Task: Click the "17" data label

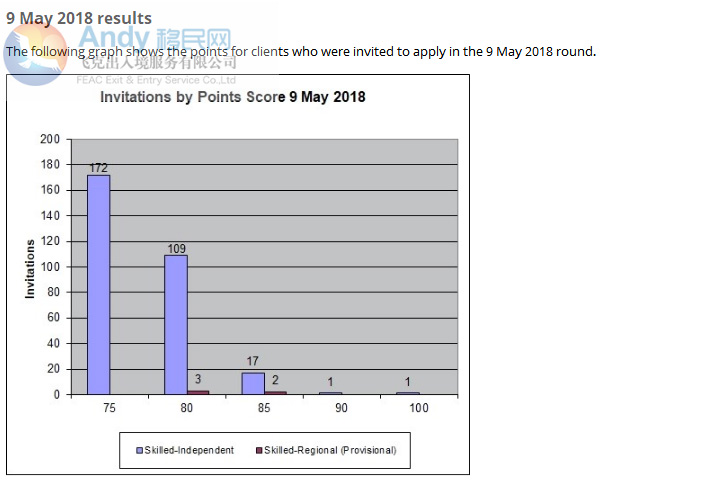Action: pos(253,362)
